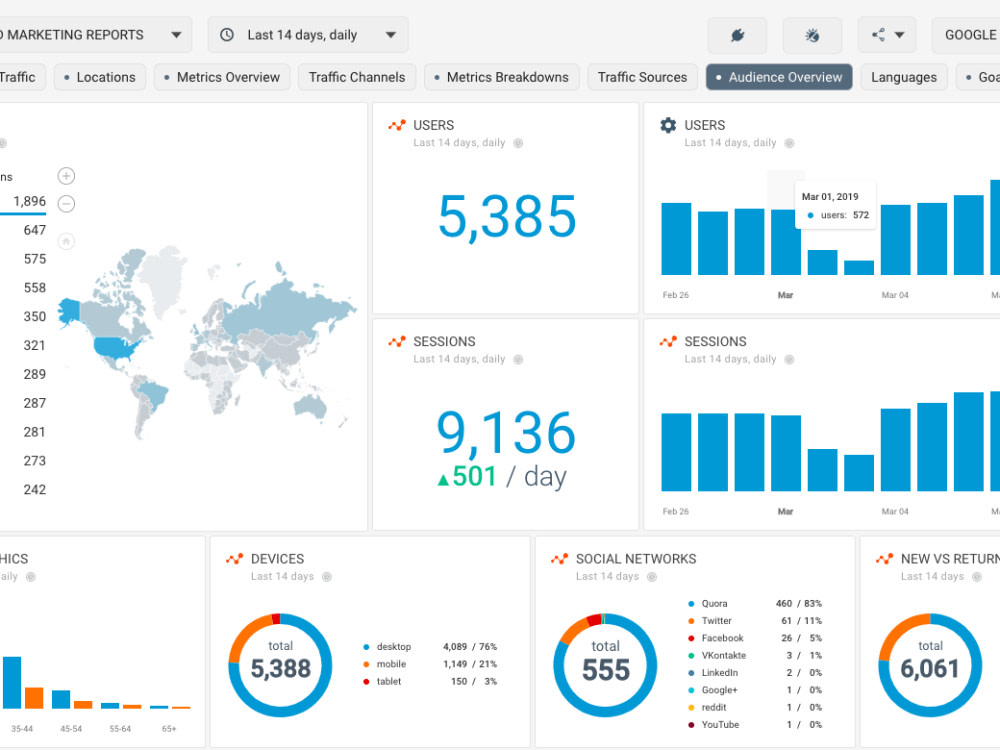The width and height of the screenshot is (1000, 750).
Task: Click the 9,136 sessions total value
Action: coord(506,434)
